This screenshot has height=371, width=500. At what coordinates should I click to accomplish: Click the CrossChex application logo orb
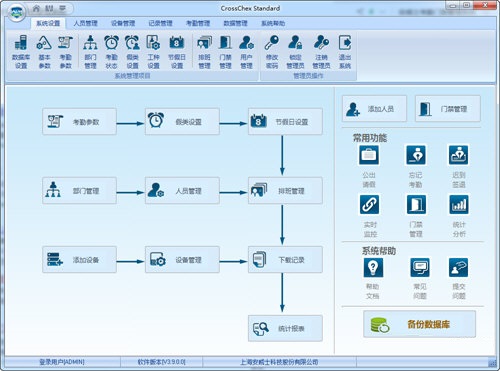16,12
